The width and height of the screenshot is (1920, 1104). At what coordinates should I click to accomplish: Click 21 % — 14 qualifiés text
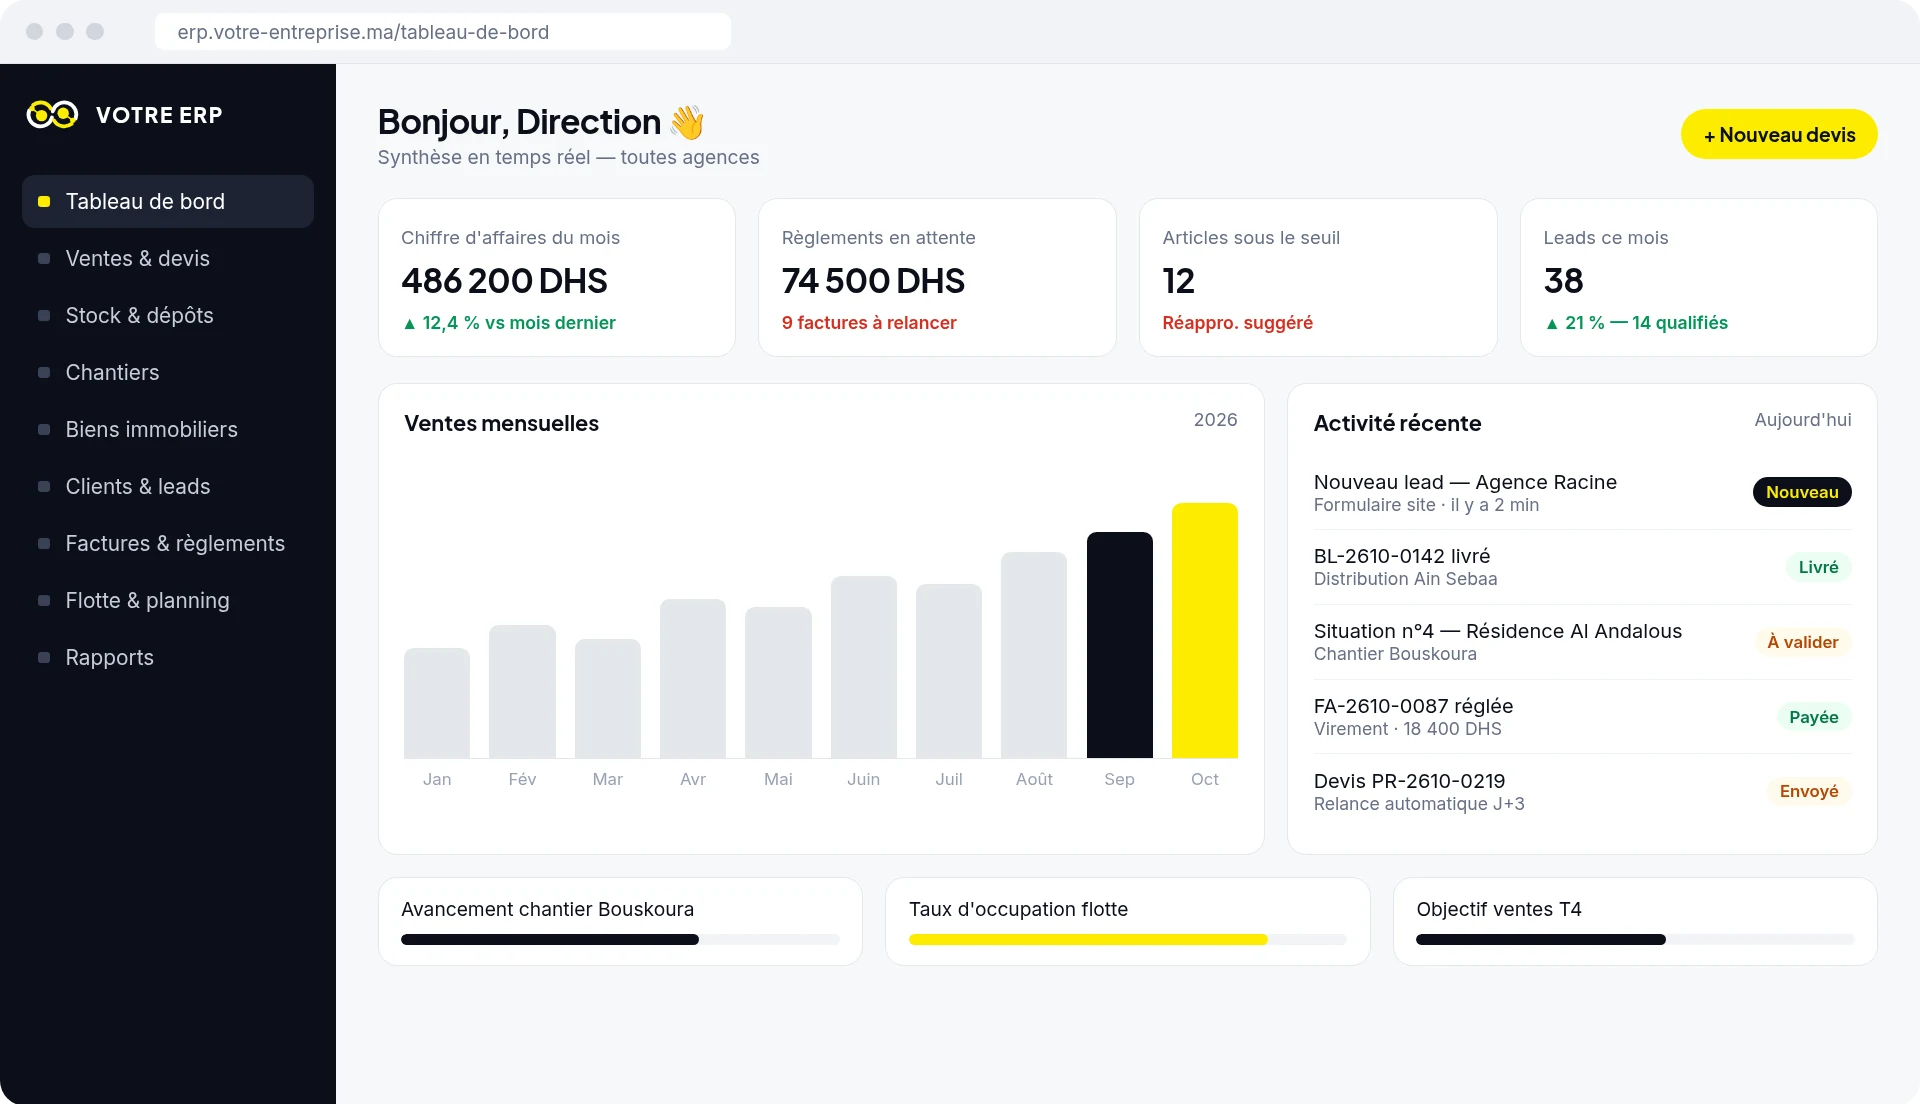click(x=1636, y=323)
